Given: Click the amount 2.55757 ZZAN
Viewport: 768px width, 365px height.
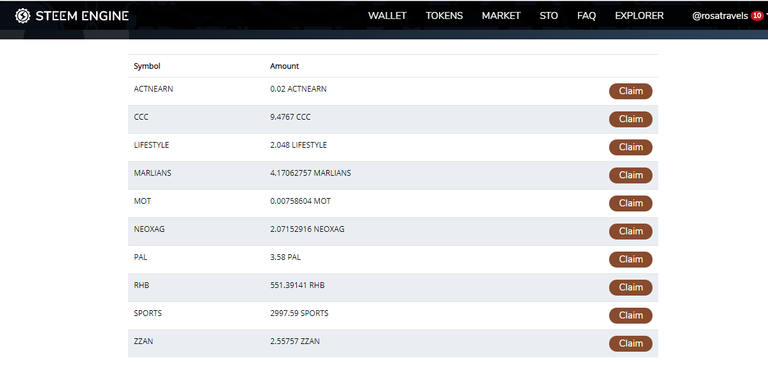Looking at the screenshot, I should pos(295,341).
